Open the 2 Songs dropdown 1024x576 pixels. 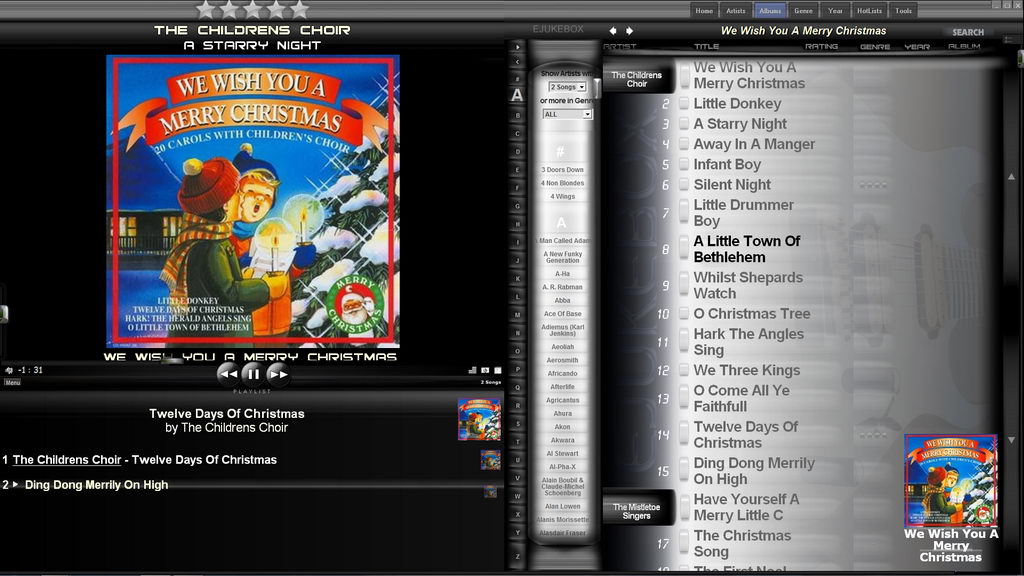(x=567, y=87)
